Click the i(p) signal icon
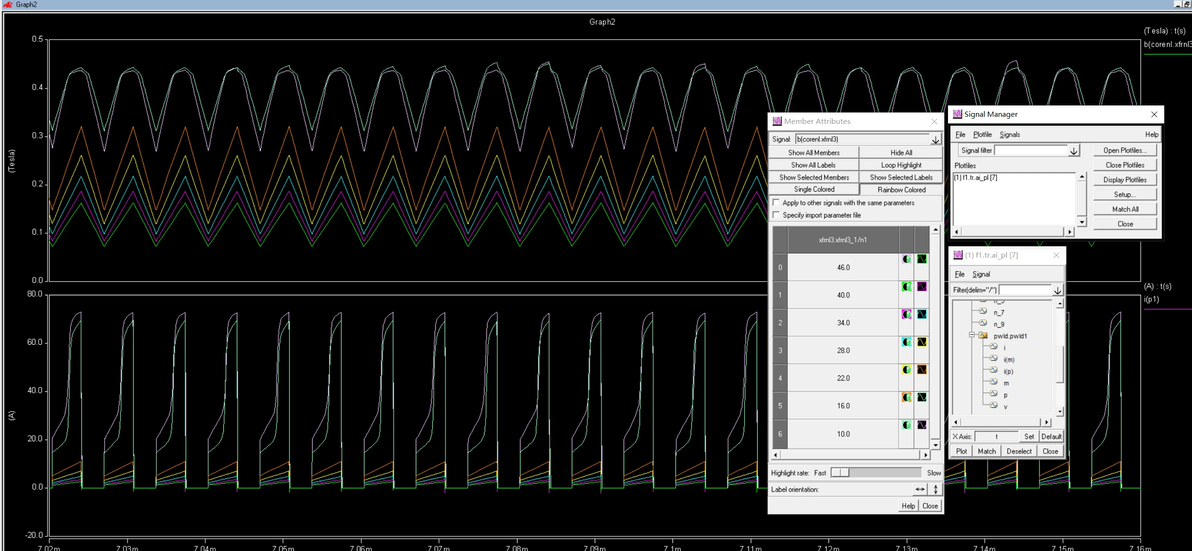Screen dimensions: 1192x551 point(994,371)
